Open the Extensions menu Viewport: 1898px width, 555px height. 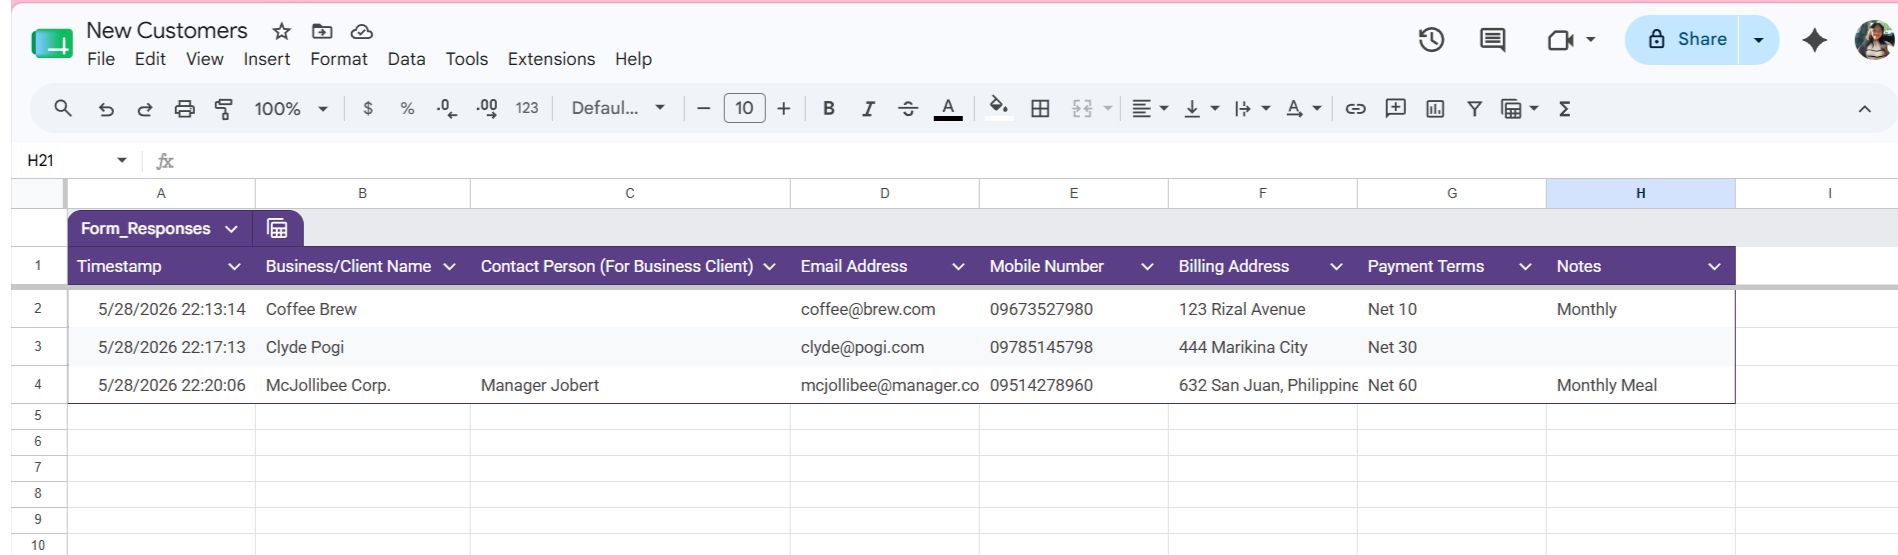tap(551, 59)
